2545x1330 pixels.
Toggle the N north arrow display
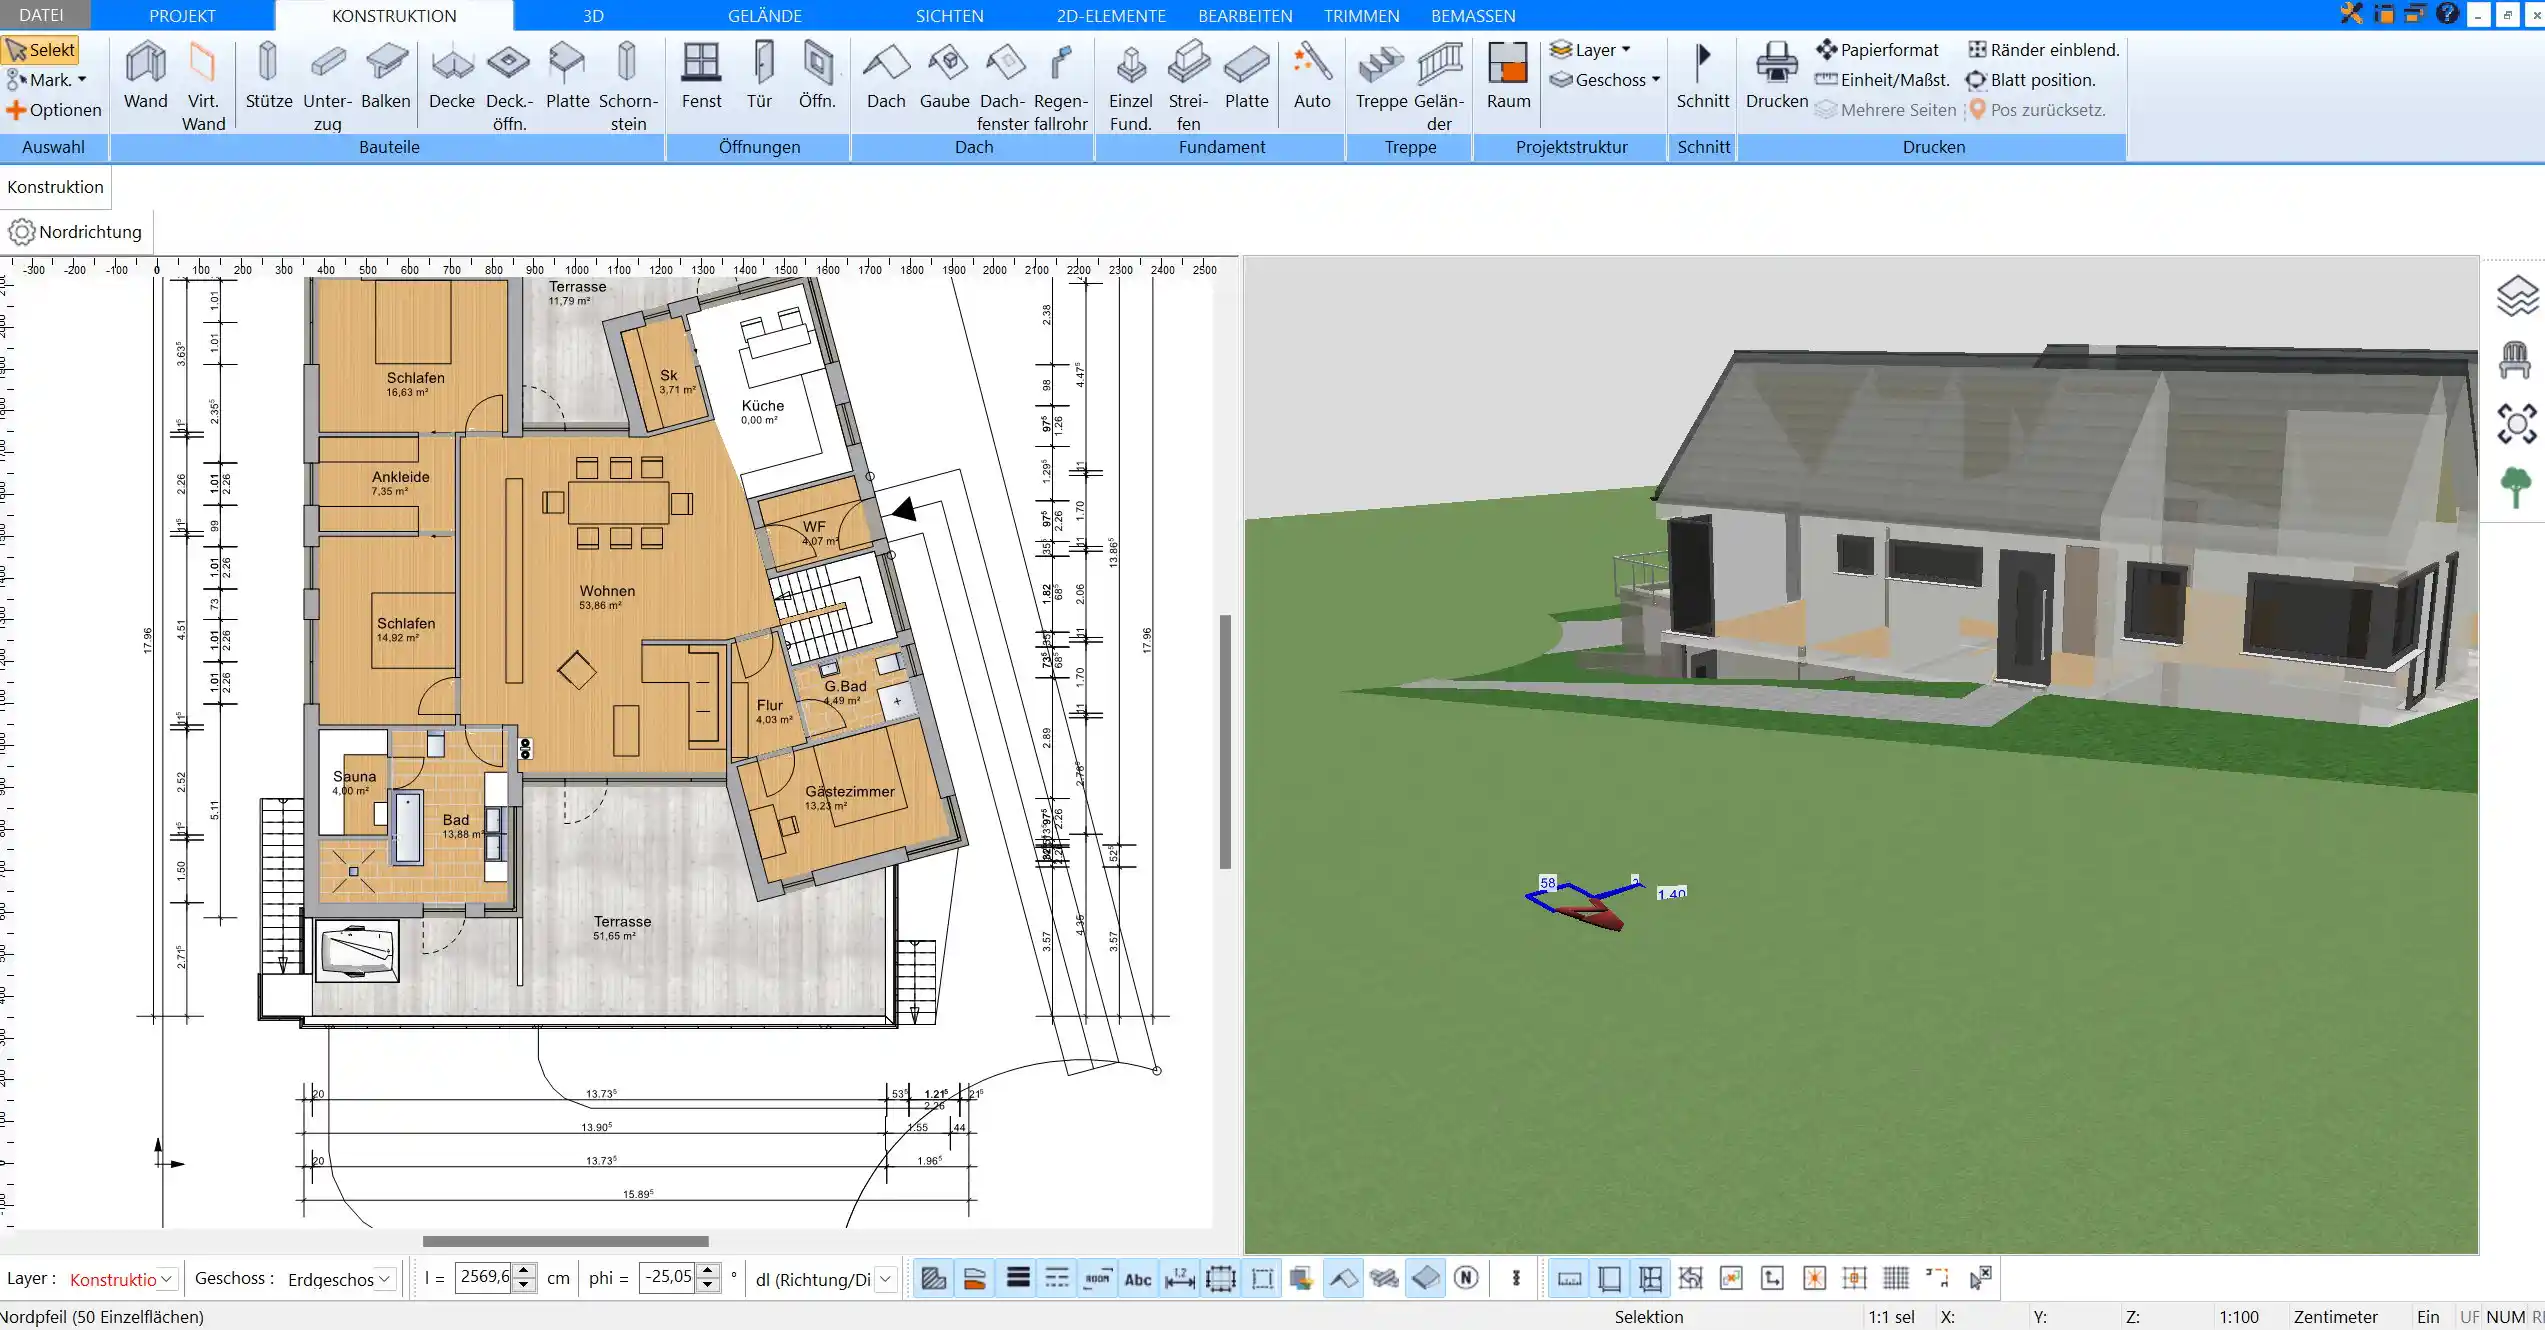tap(1466, 1278)
